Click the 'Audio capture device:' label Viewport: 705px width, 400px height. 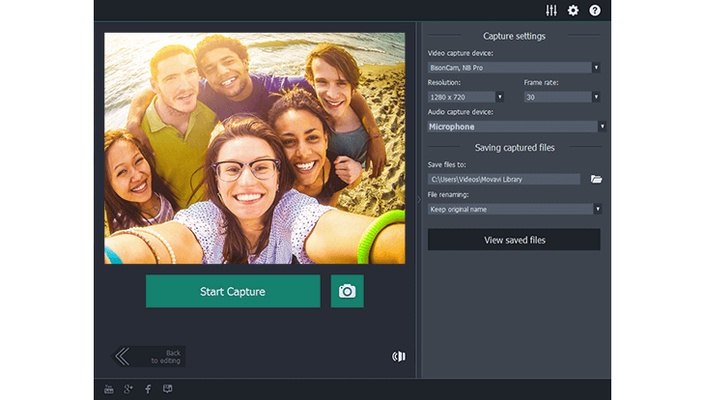pyautogui.click(x=460, y=112)
